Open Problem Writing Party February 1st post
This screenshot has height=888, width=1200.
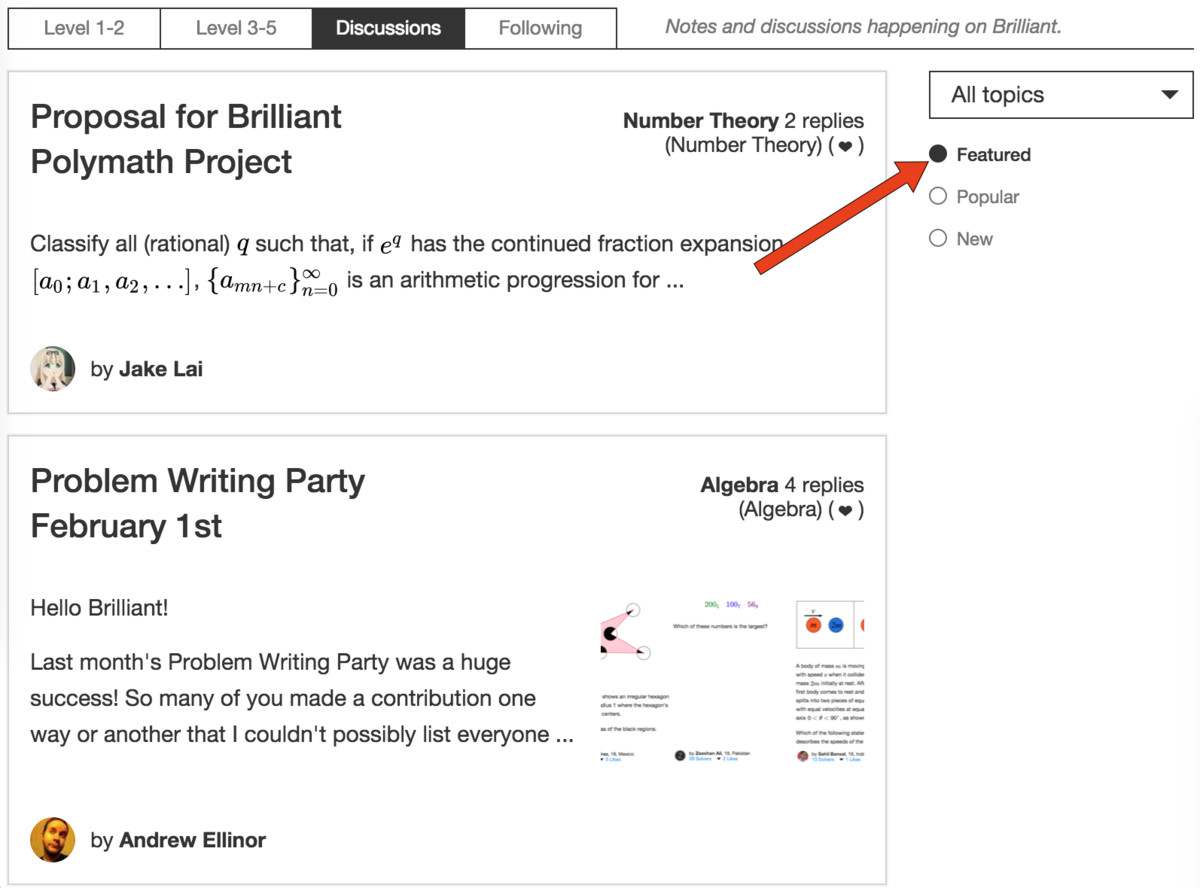point(198,503)
